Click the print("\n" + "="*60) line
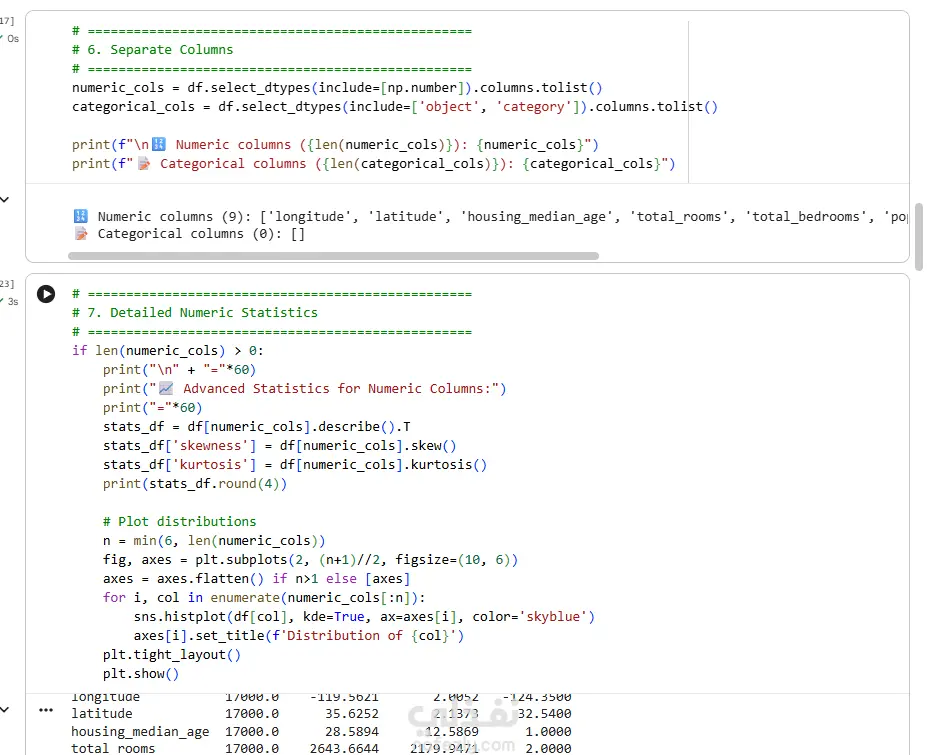Image resolution: width=927 pixels, height=755 pixels. (x=179, y=370)
